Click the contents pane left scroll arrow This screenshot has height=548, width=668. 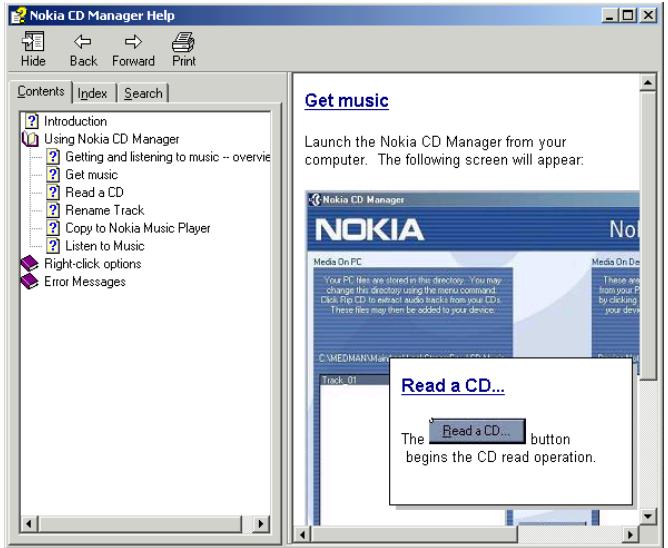coord(29,523)
